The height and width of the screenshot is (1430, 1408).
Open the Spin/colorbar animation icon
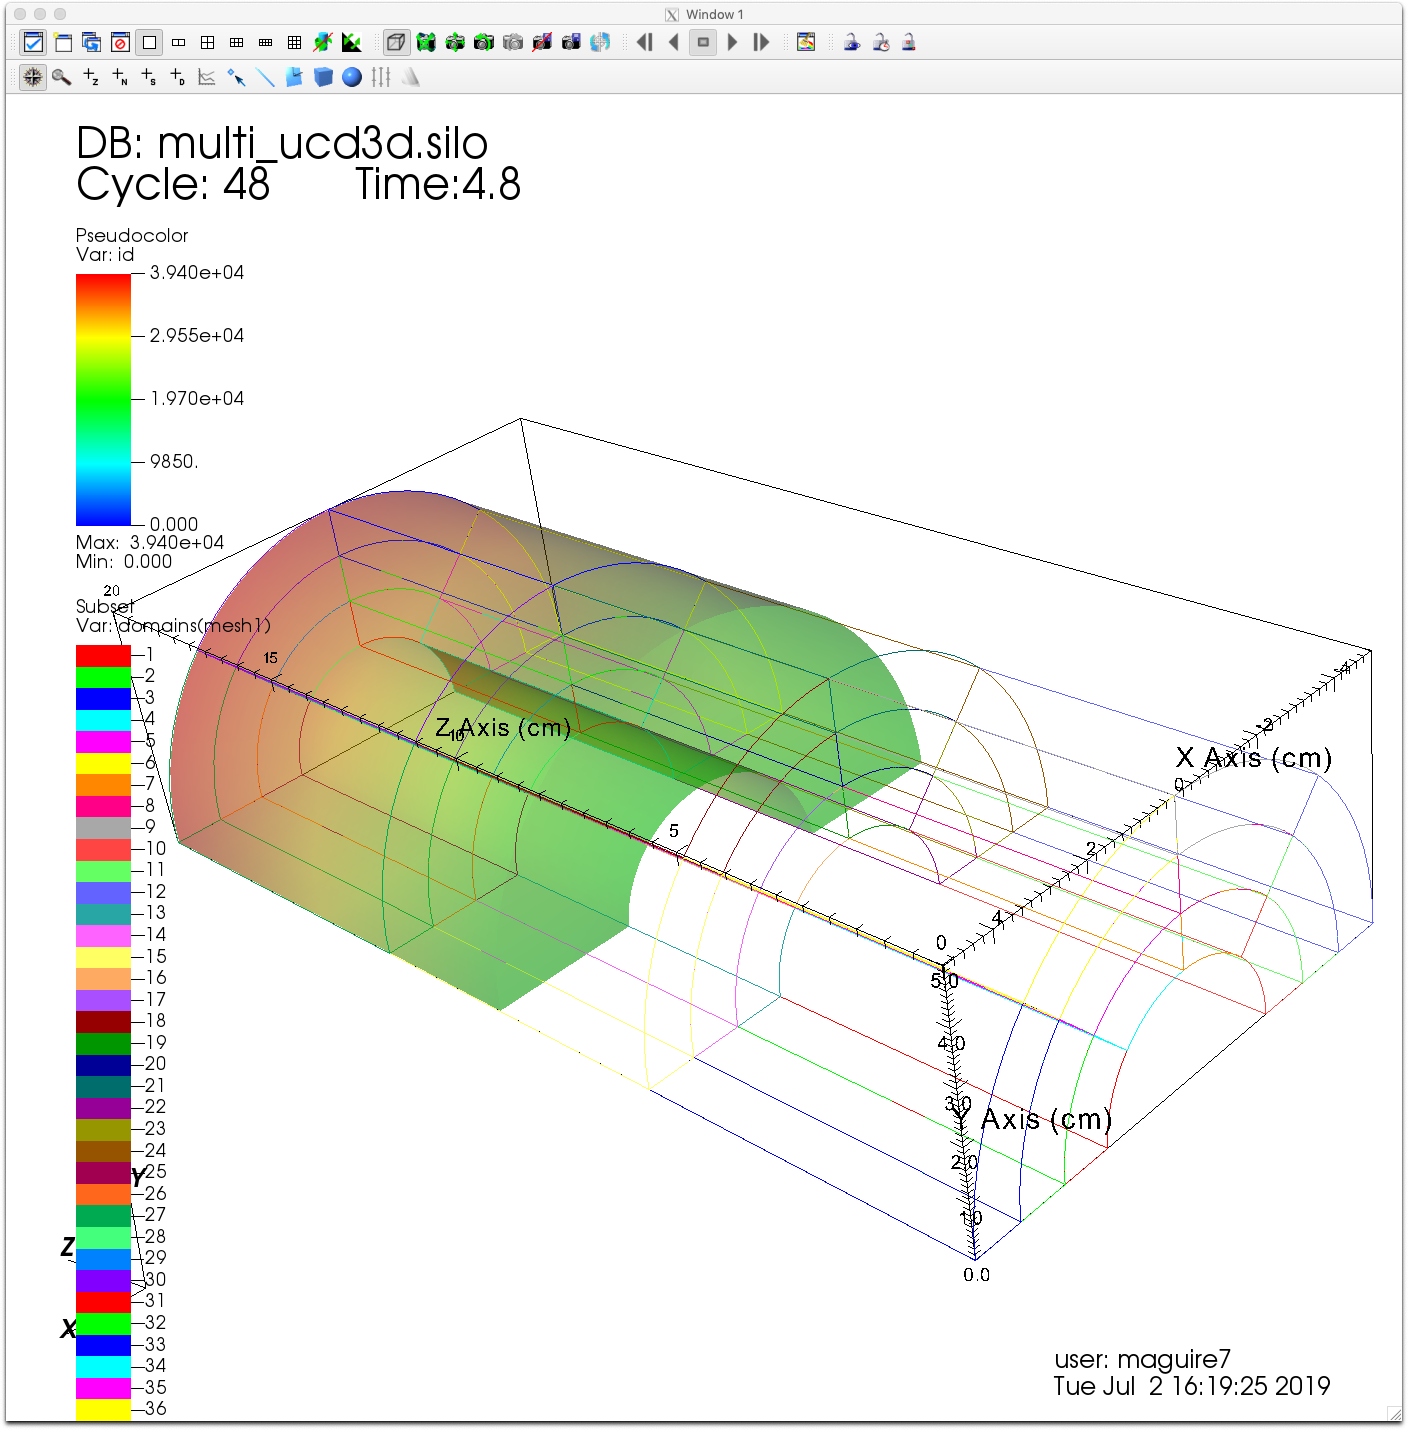(x=805, y=42)
